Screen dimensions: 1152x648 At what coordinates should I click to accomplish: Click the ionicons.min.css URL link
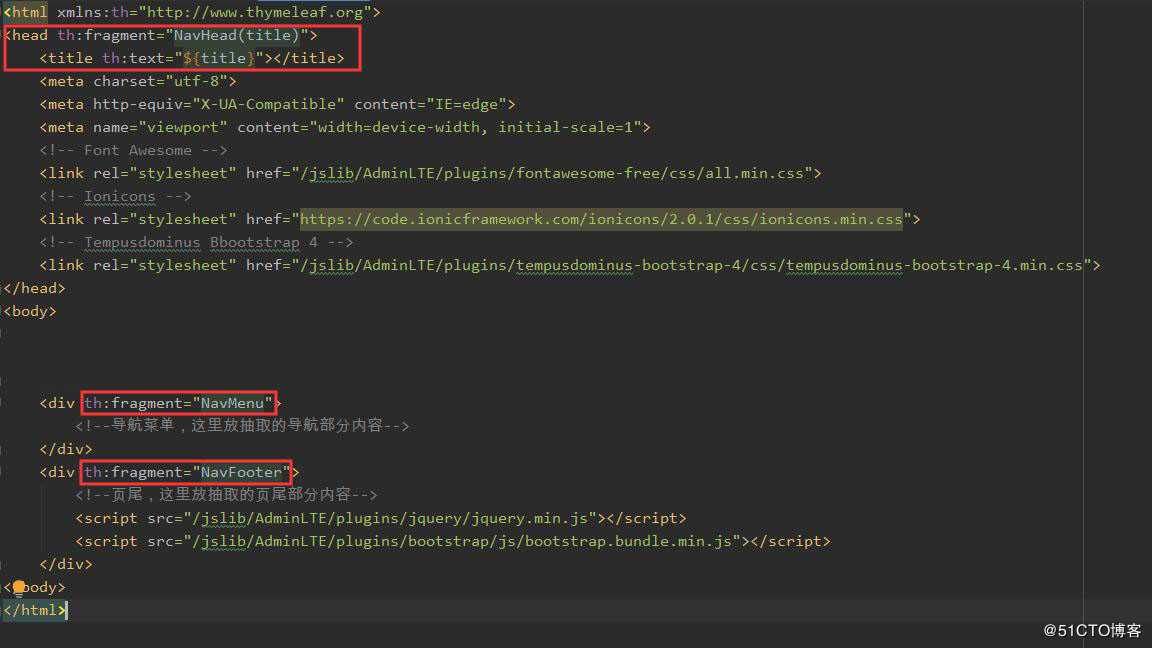tap(601, 219)
